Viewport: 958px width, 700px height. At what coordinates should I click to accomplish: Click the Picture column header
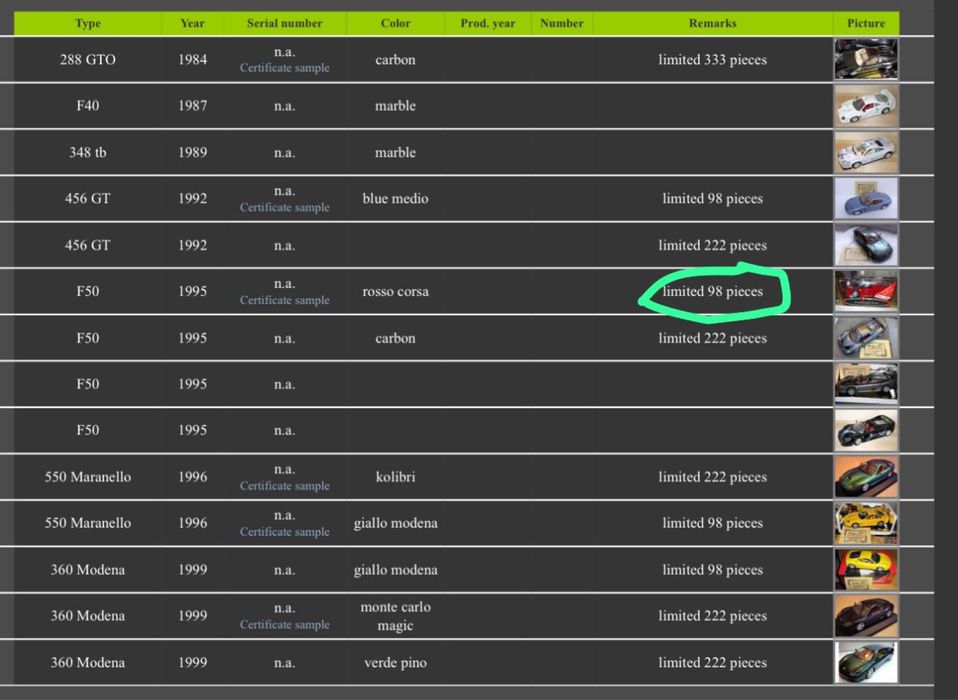[866, 23]
